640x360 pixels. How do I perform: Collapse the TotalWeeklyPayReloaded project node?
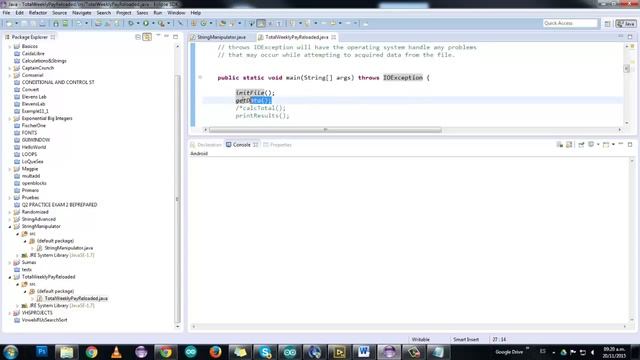tap(10, 277)
